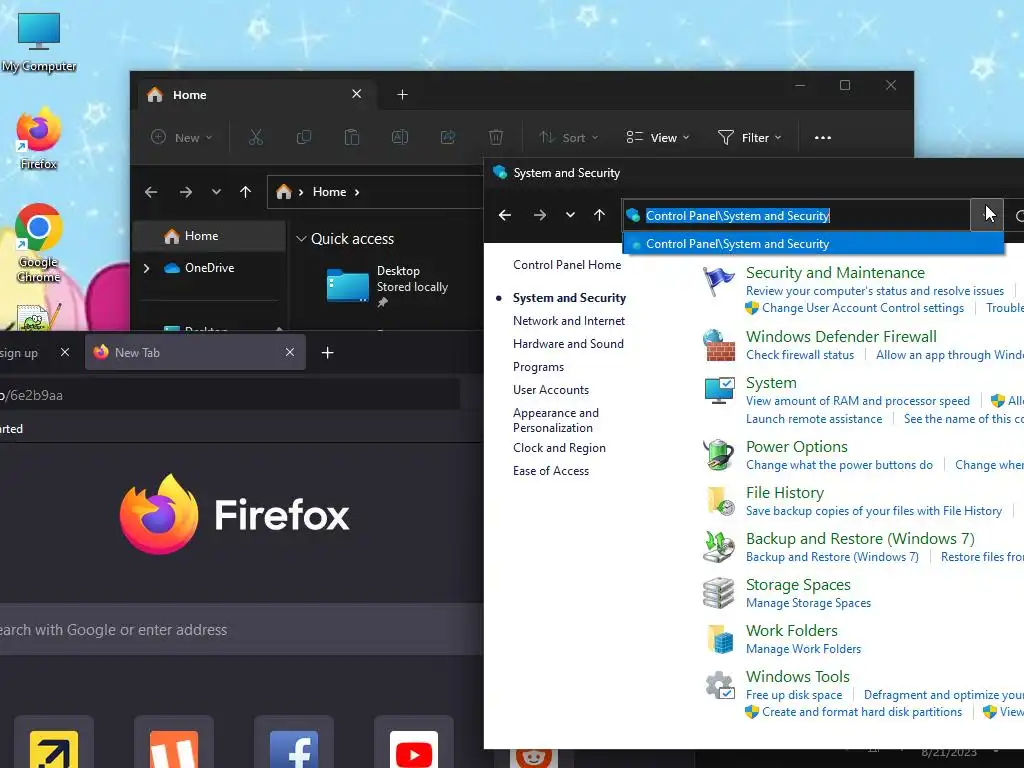The width and height of the screenshot is (1024, 768).
Task: Select OneDrive in File Explorer navigation pane
Action: pos(209,268)
